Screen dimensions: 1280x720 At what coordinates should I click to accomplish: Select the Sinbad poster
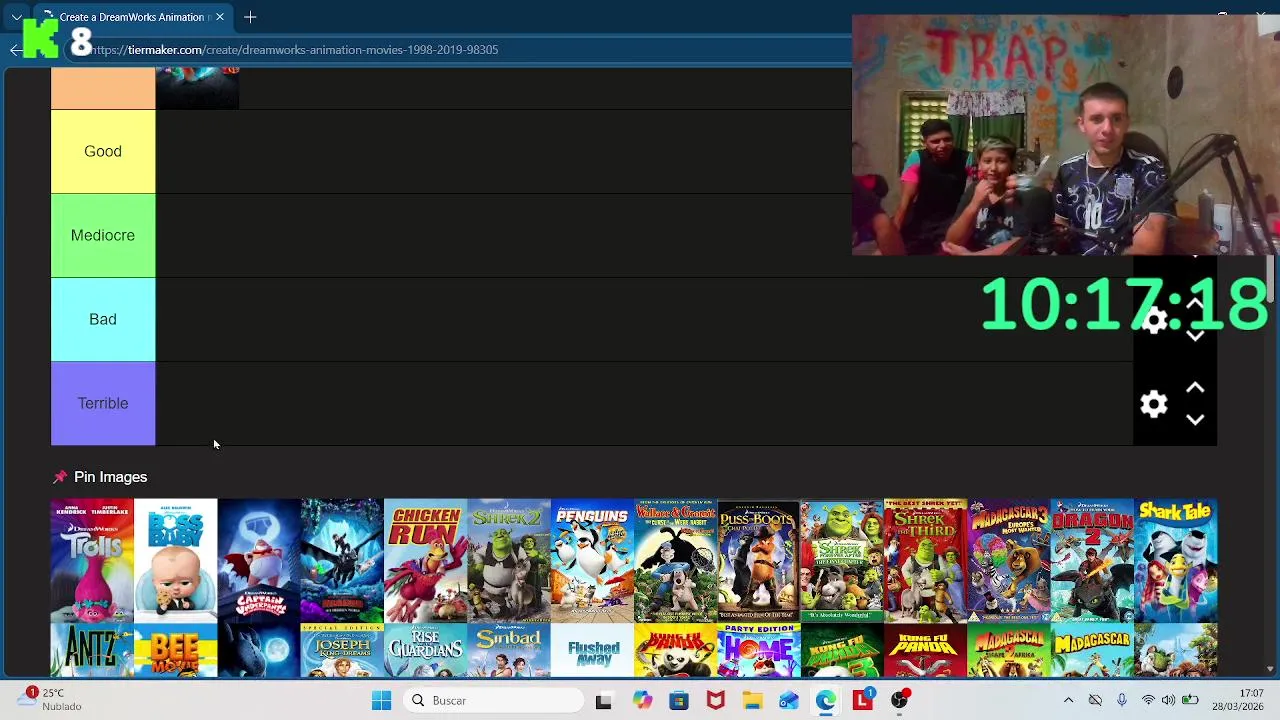click(x=509, y=650)
